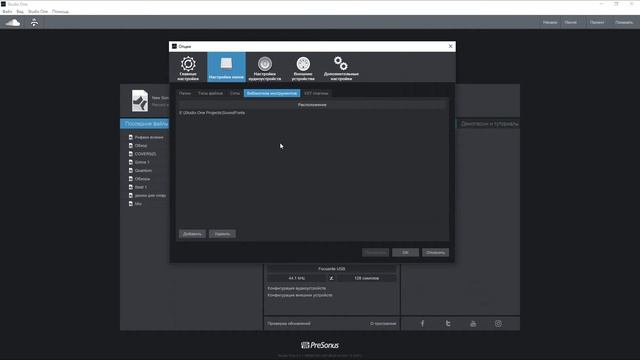Open the Помощь menu
The image size is (640, 360).
pos(60,11)
